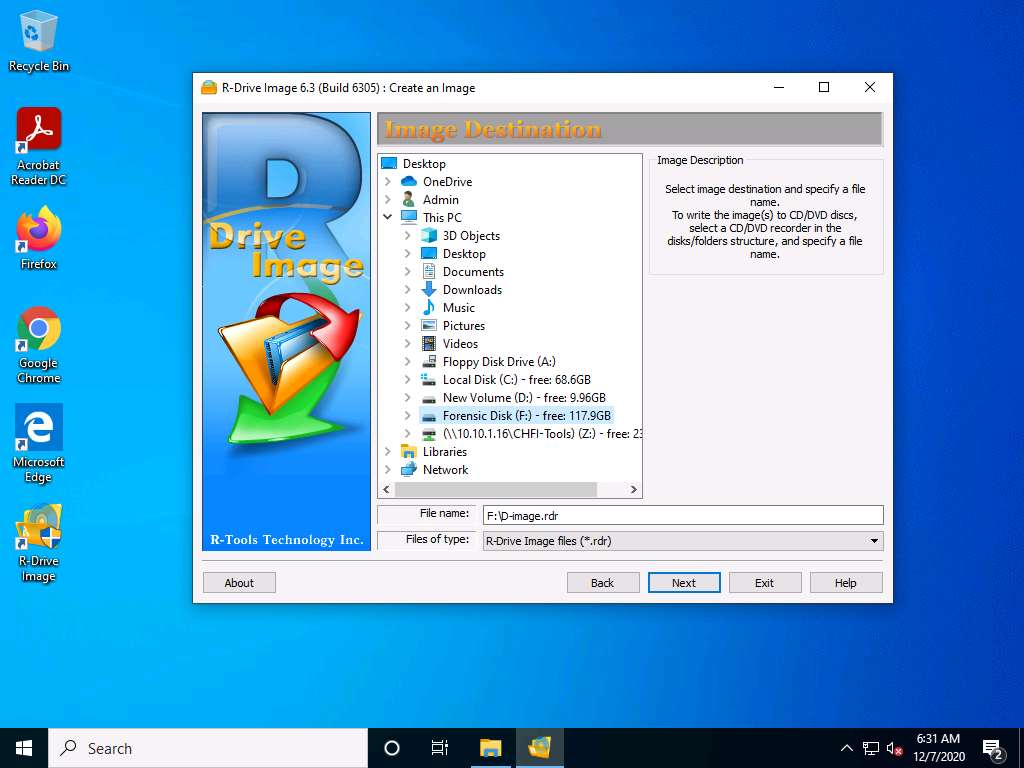Screen dimensions: 1024x768
Task: Select Desktop folder under This PC
Action: [x=464, y=253]
